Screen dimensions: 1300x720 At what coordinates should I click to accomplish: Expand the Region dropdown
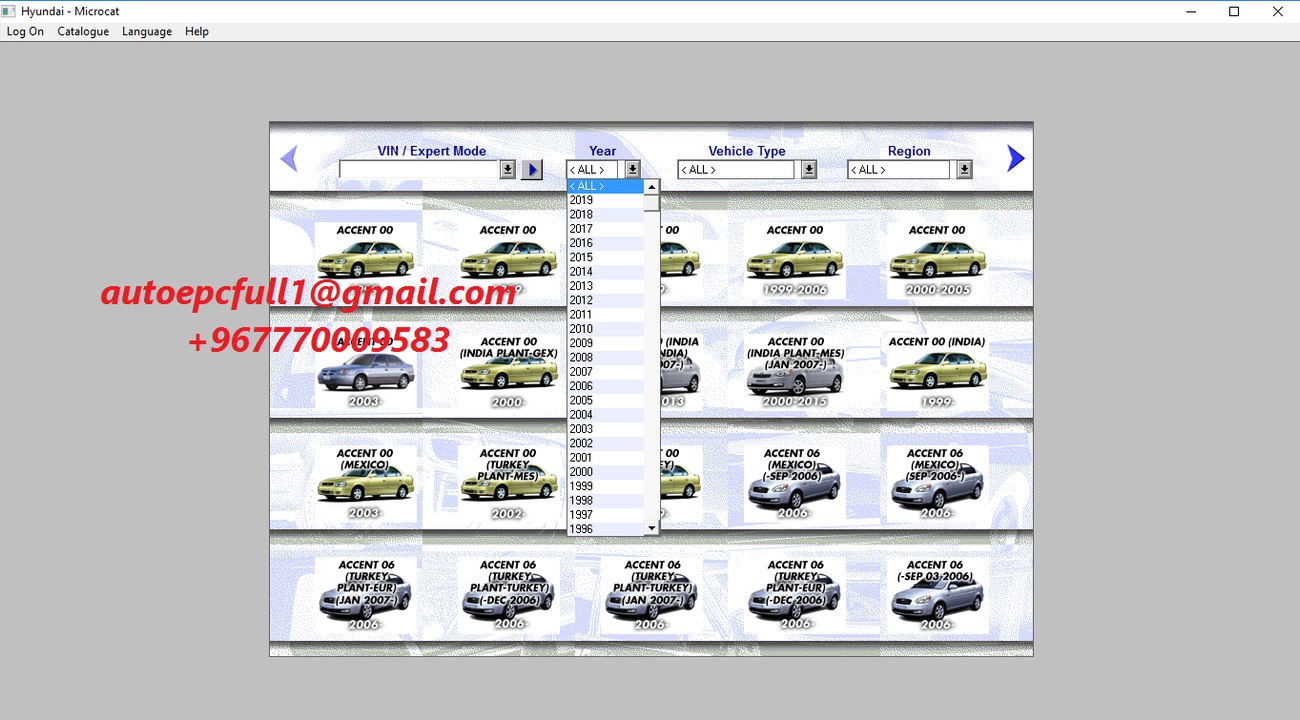pos(964,170)
